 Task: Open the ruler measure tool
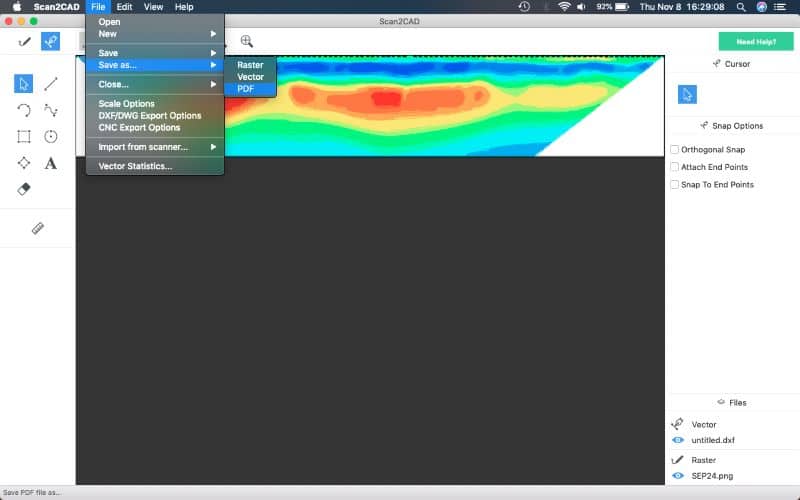click(38, 228)
